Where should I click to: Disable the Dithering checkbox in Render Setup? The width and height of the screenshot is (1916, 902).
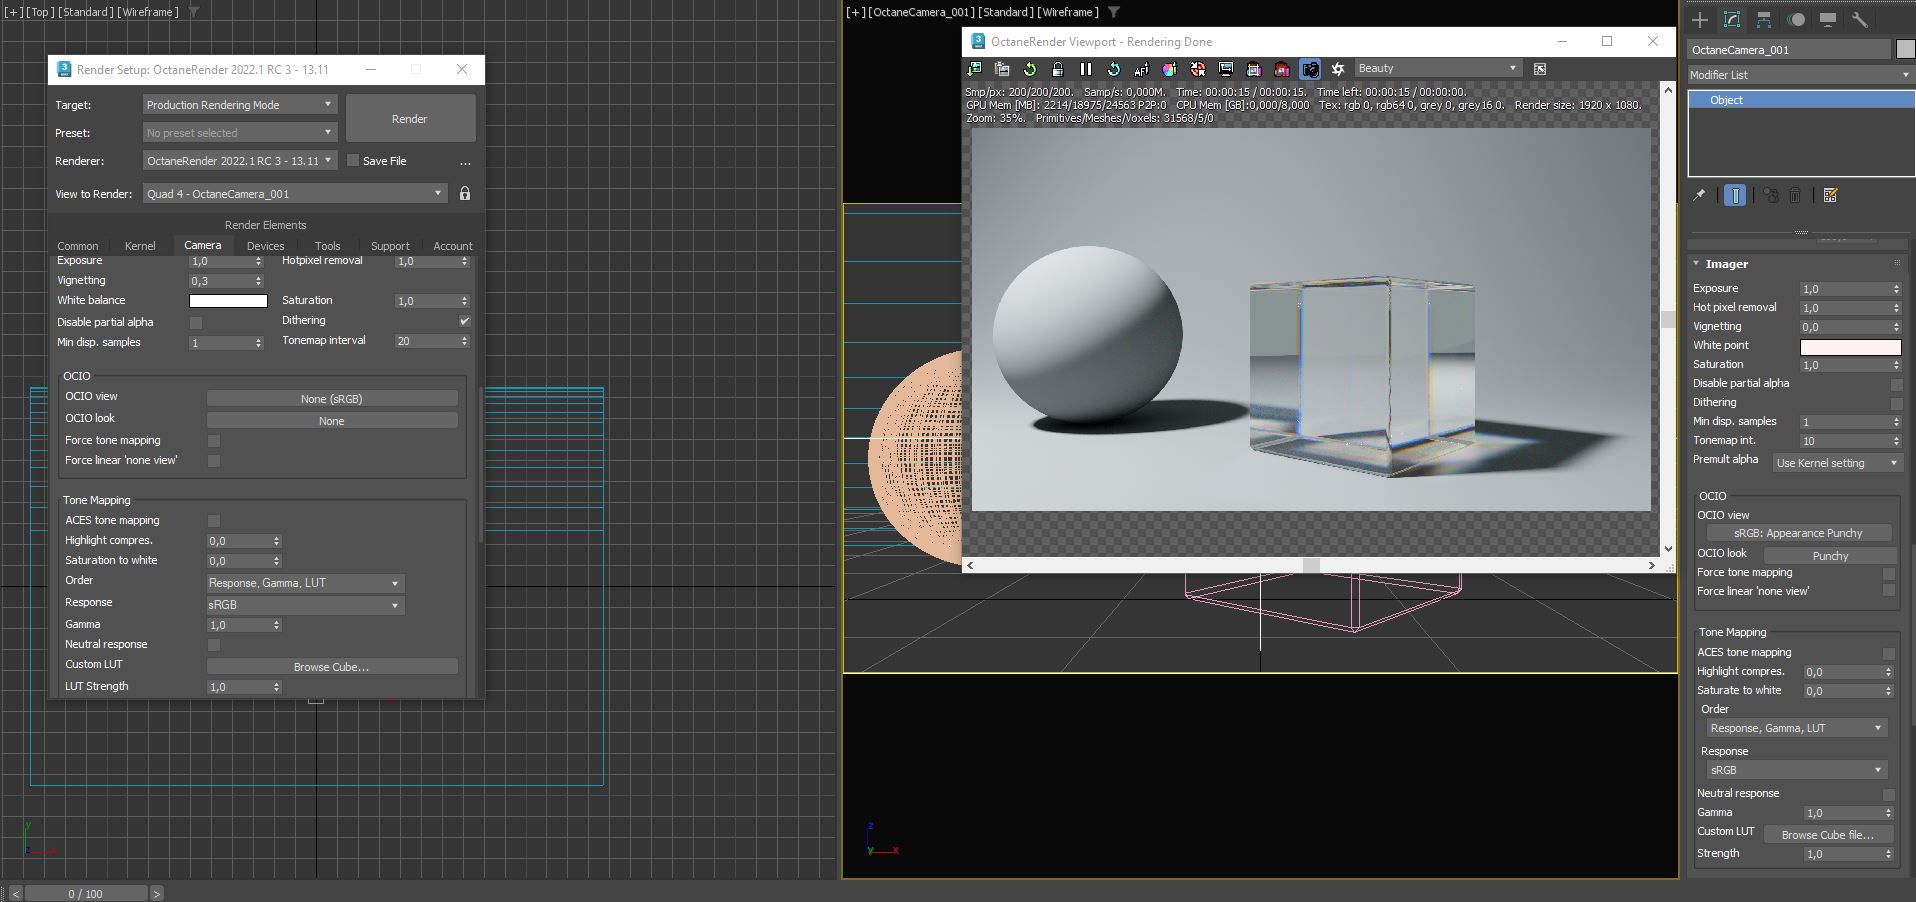click(464, 321)
